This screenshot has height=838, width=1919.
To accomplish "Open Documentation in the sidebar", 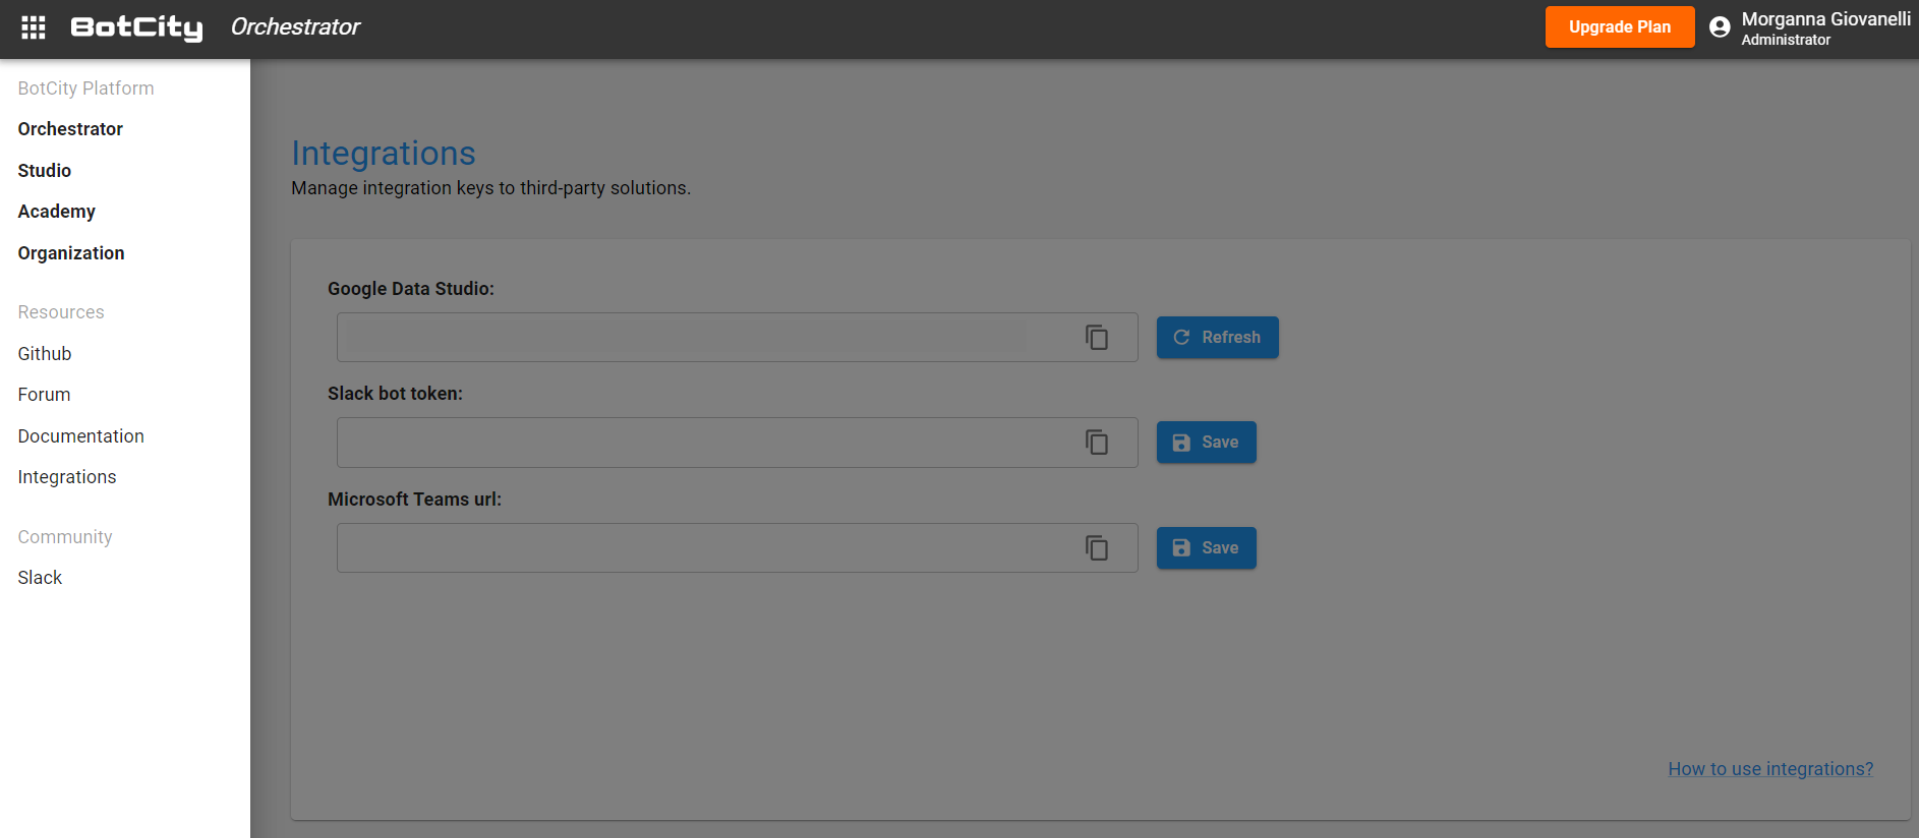I will click(x=80, y=436).
